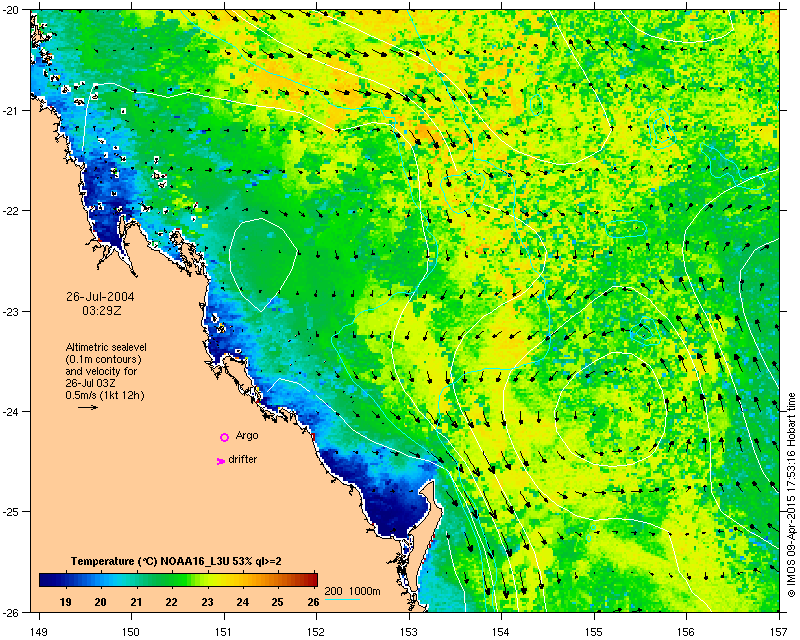Click the '-23' latitude axis label
Image resolution: width=800 pixels, height=640 pixels.
click(x=10, y=311)
